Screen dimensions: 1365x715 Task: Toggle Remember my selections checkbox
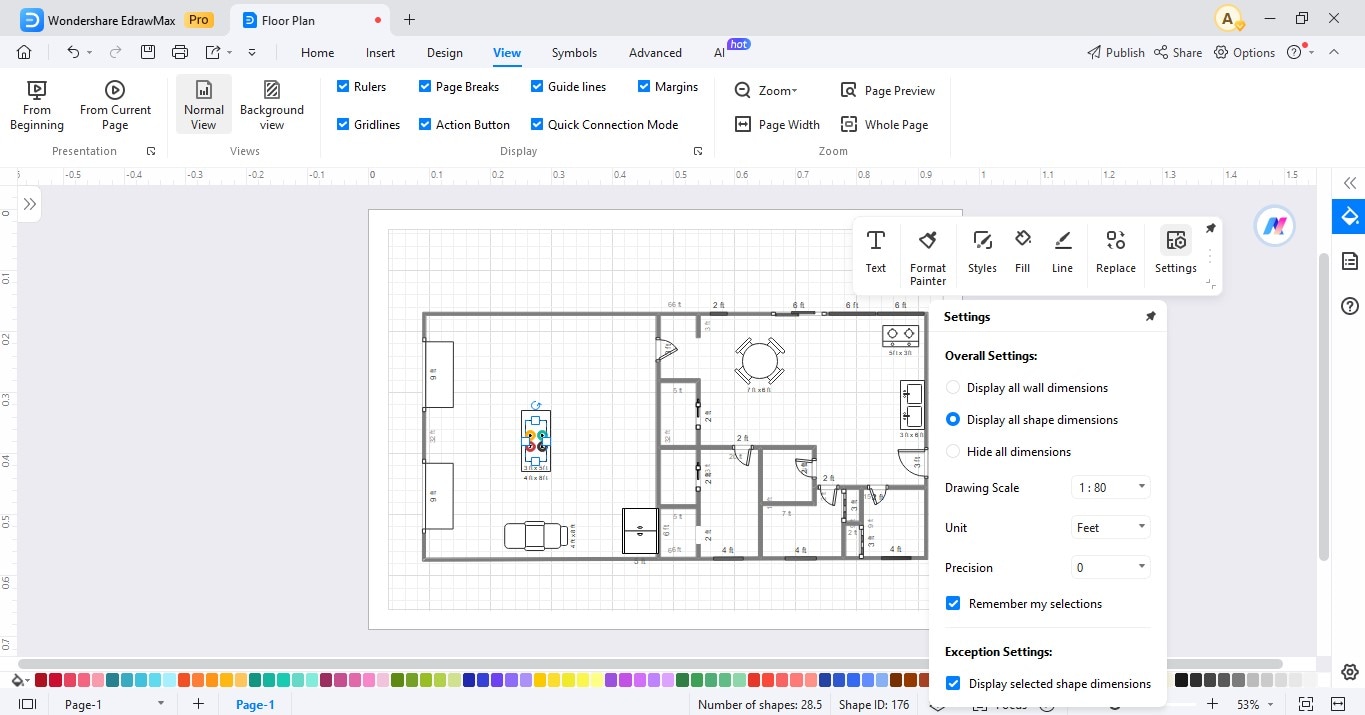(x=953, y=604)
